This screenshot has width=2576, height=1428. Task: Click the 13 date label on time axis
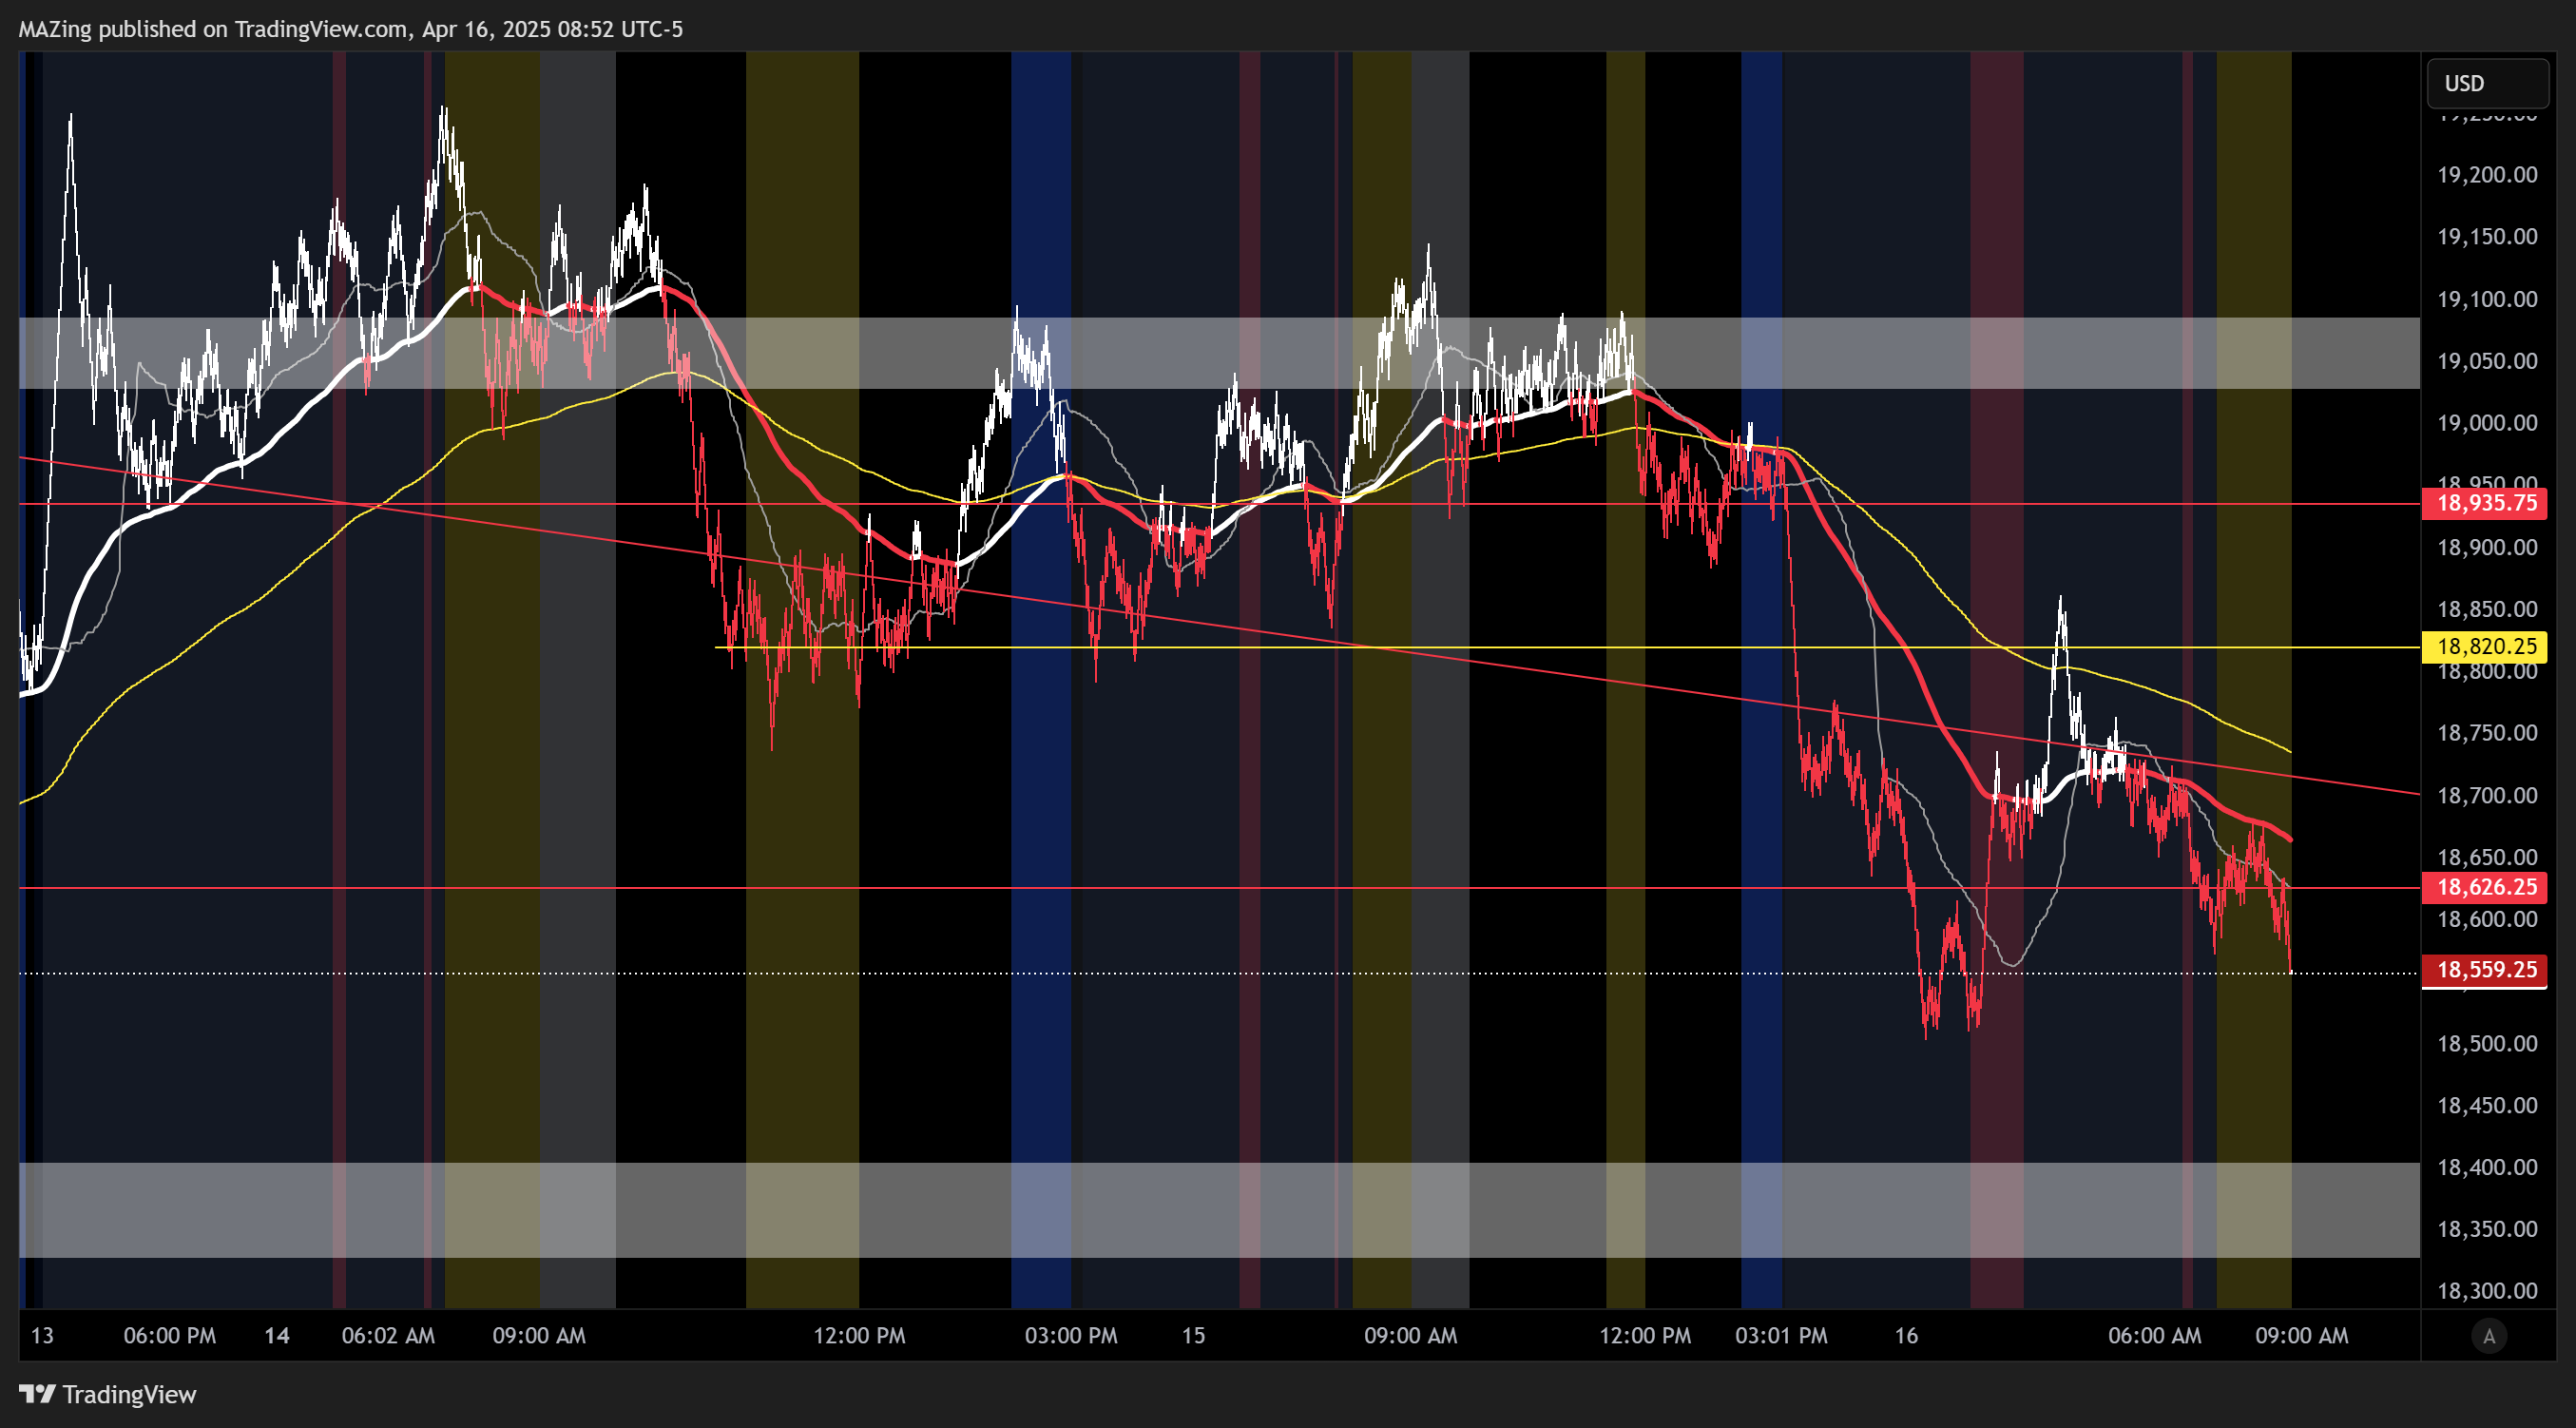point(42,1336)
